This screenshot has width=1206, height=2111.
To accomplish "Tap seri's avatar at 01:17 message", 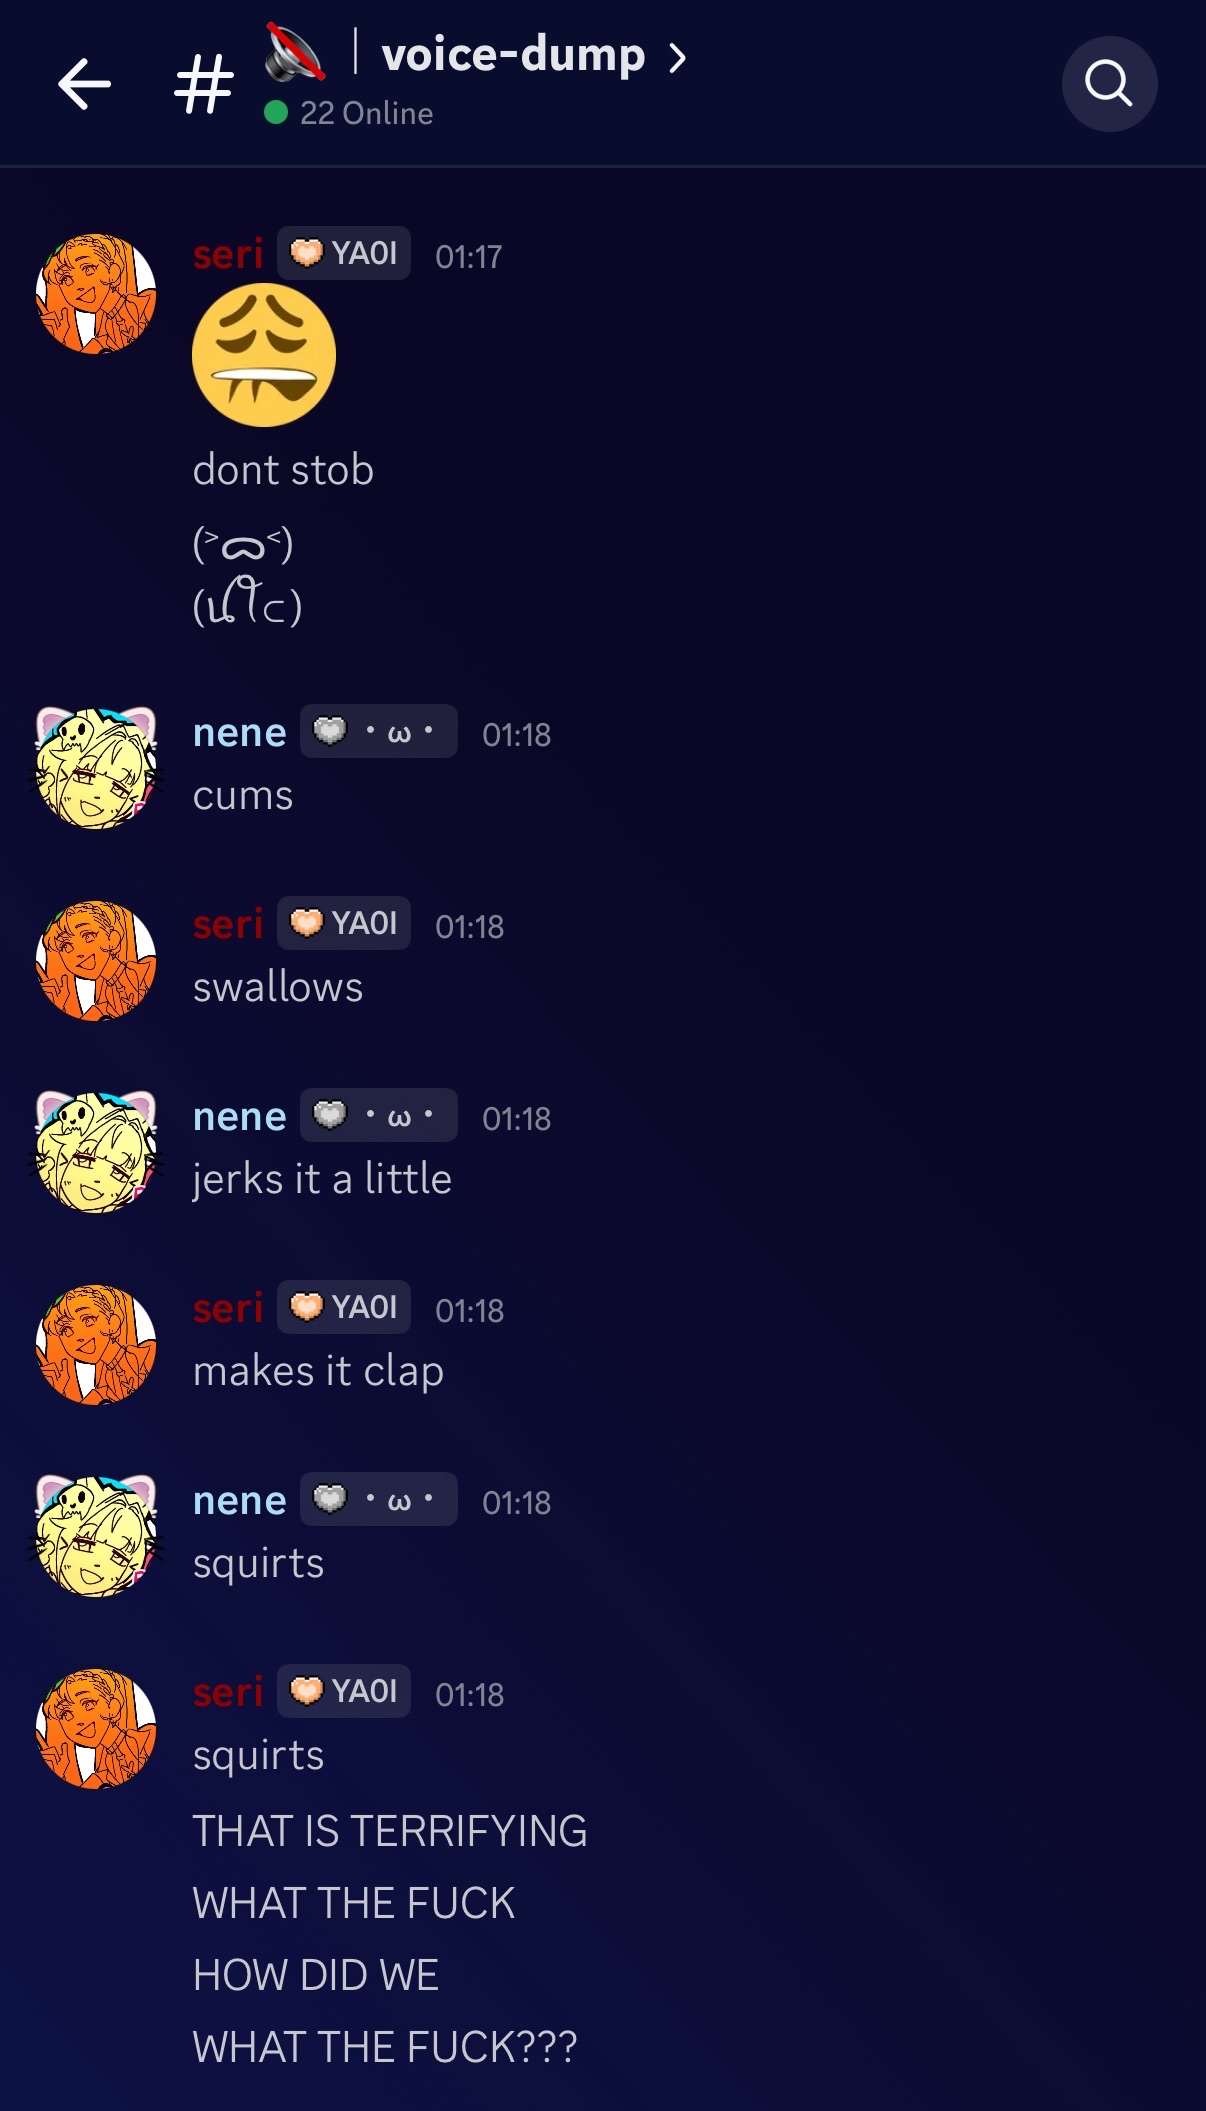I will [x=96, y=294].
